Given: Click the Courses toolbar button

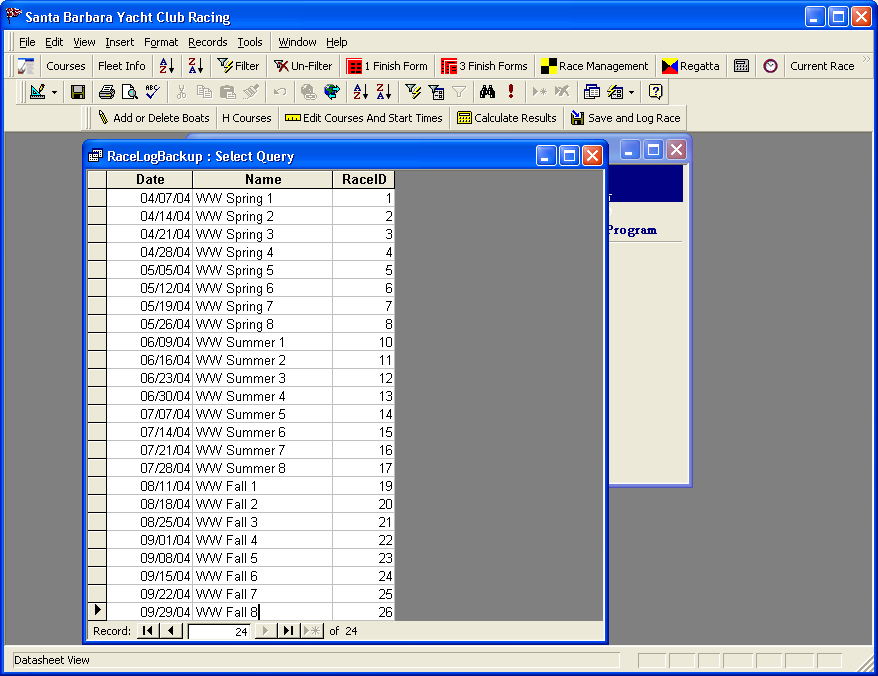Looking at the screenshot, I should point(66,66).
